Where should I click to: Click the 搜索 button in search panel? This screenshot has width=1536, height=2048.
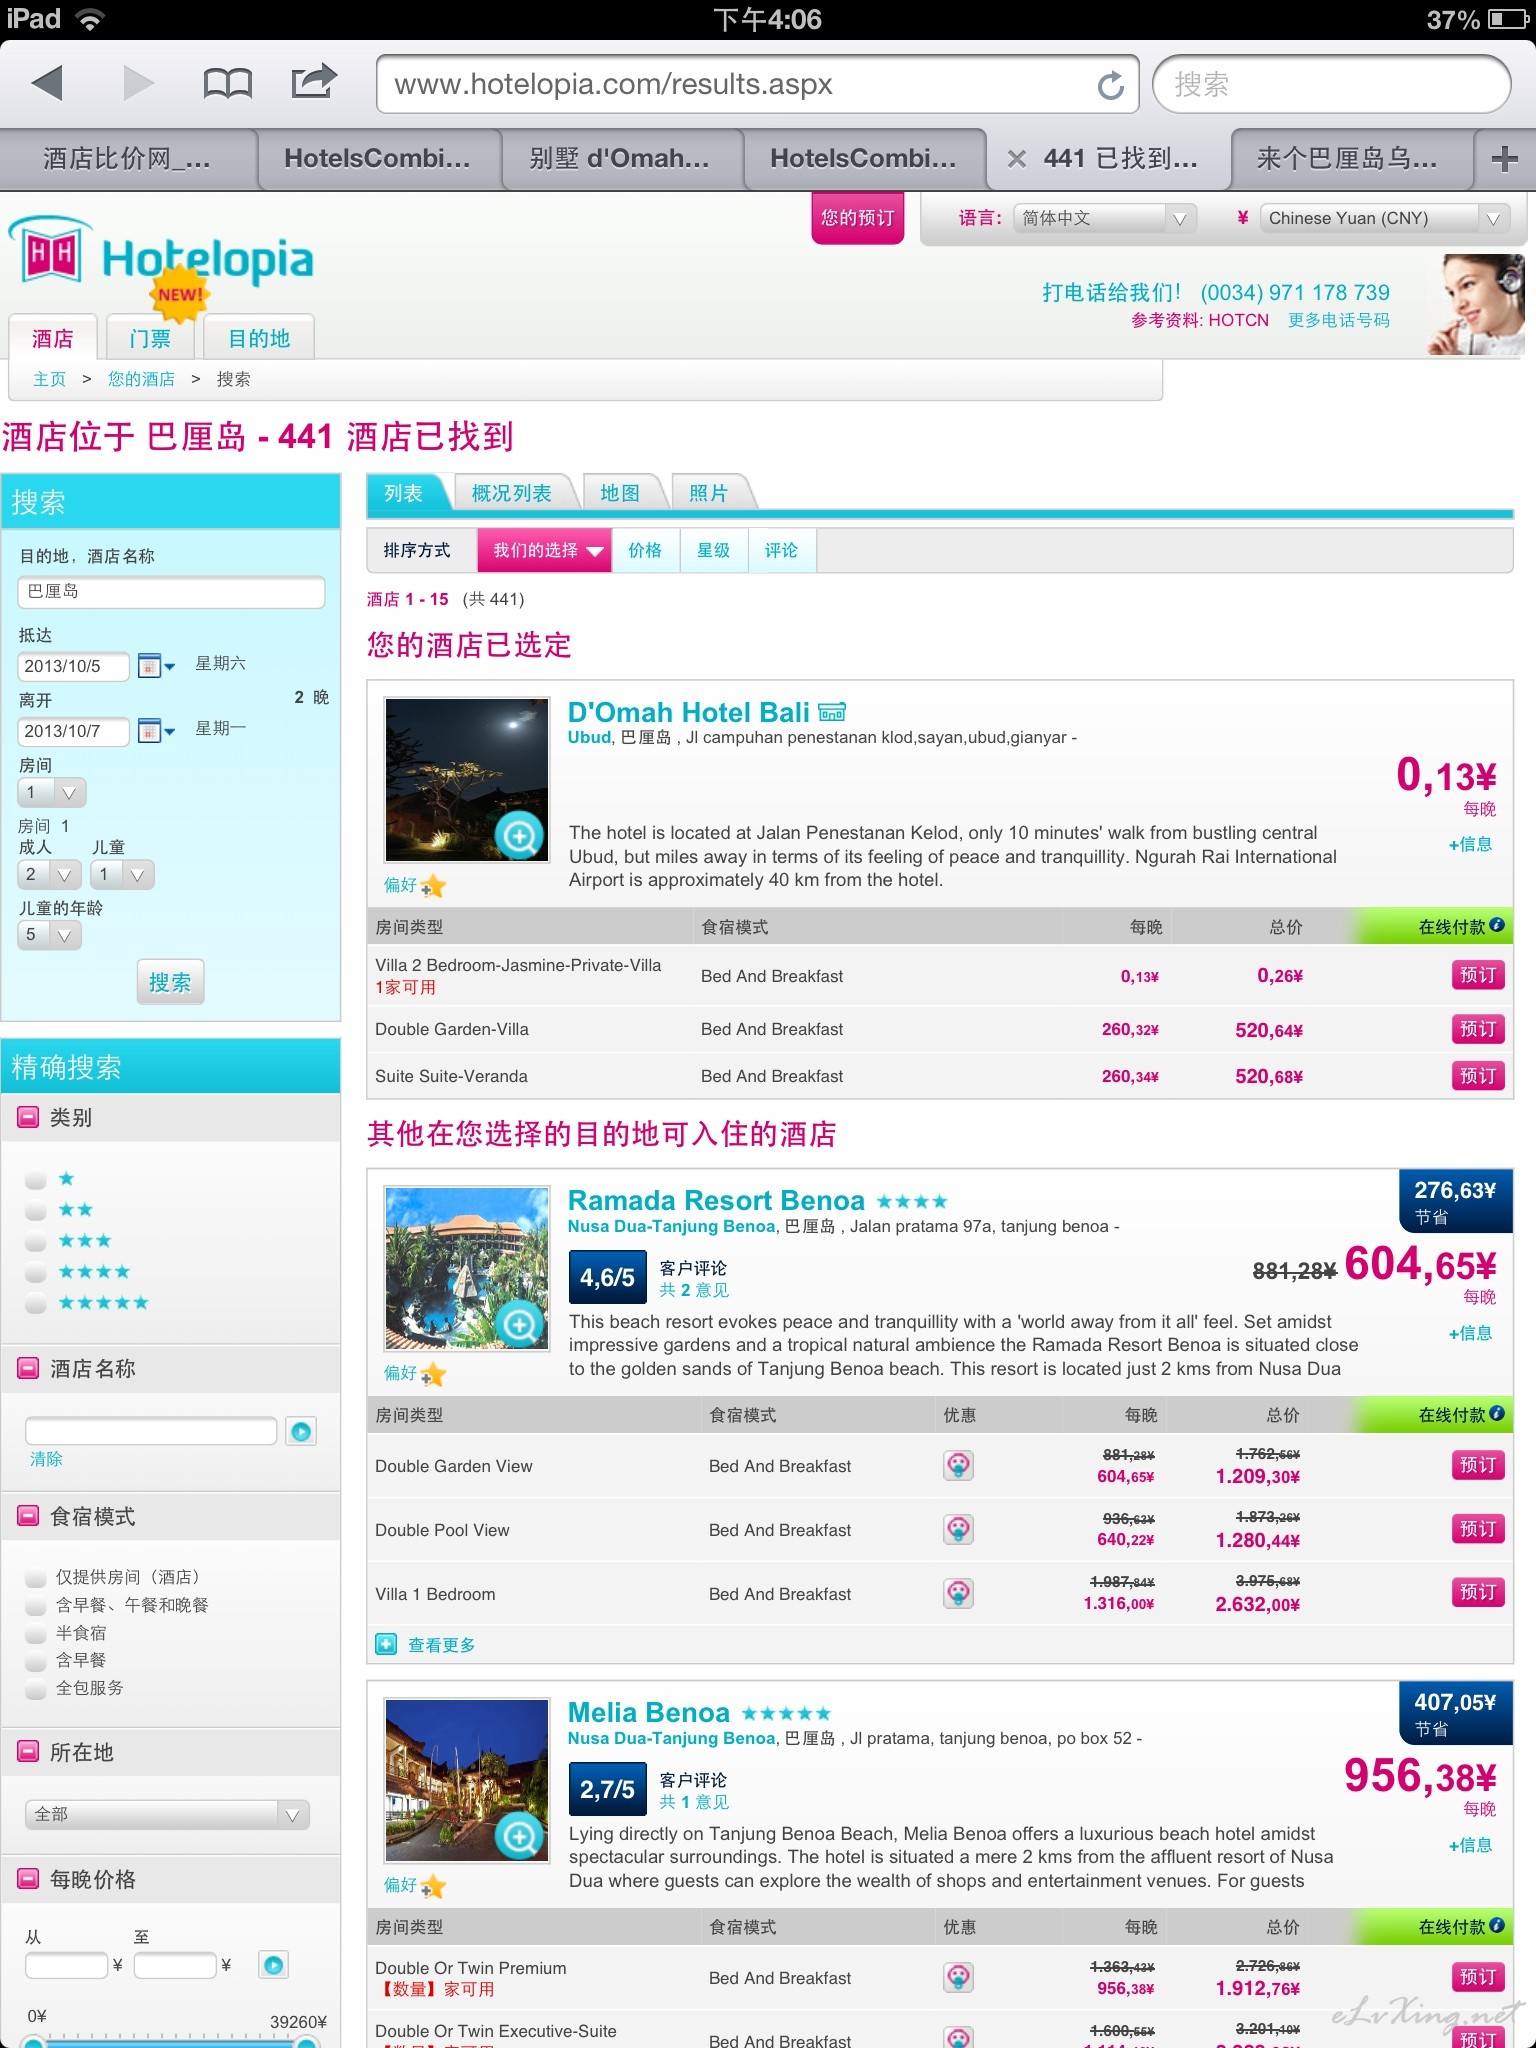[170, 982]
